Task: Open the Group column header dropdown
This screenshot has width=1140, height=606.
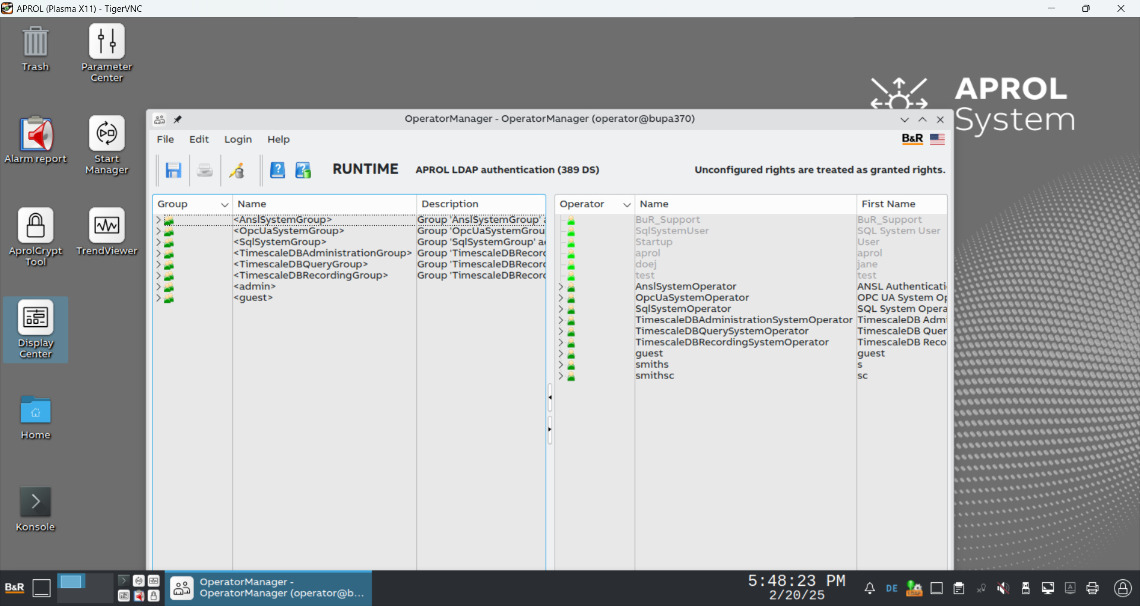Action: 224,205
